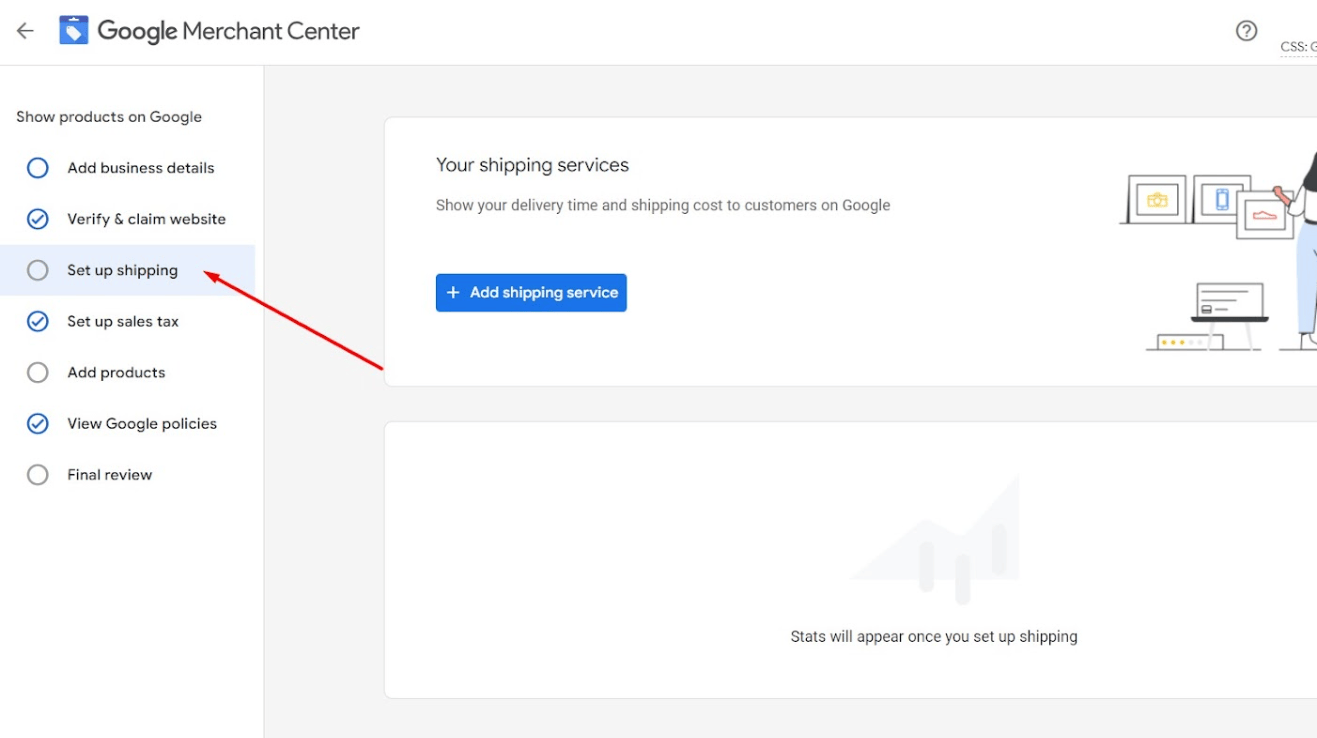Open the help question mark icon

click(x=1246, y=31)
